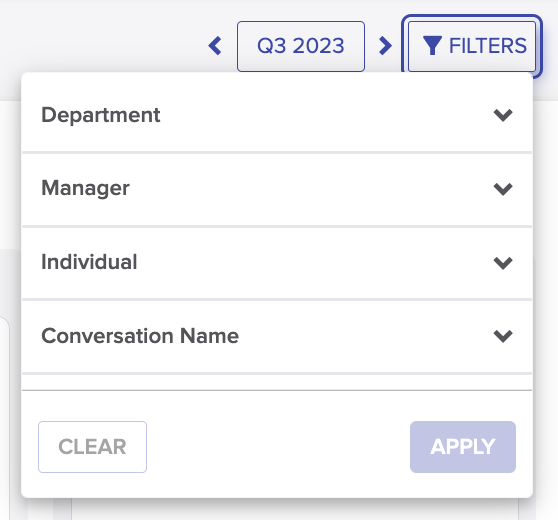Screen dimensions: 558x520
Task: Select the Individual label text
Action: [89, 262]
